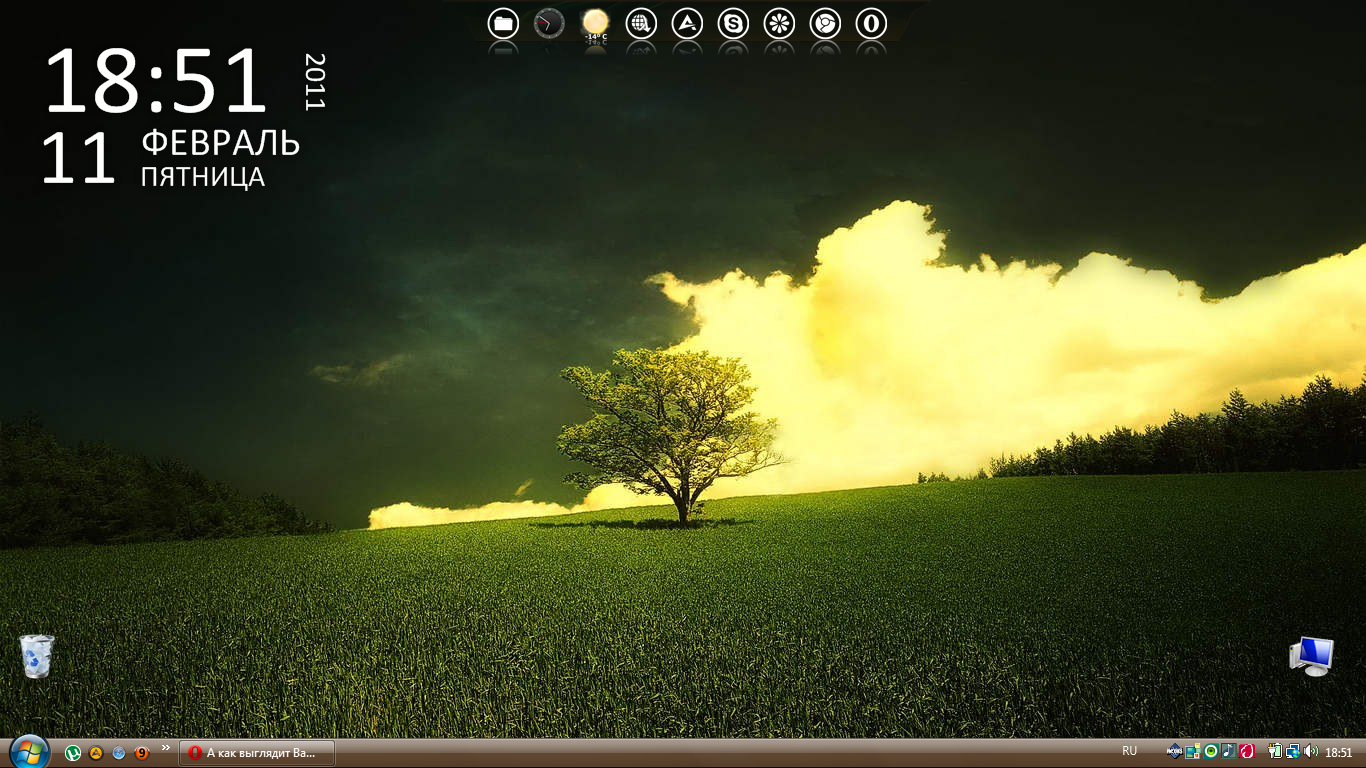This screenshot has height=768, width=1366.
Task: Click the network icon in the system tray
Action: click(x=1293, y=752)
